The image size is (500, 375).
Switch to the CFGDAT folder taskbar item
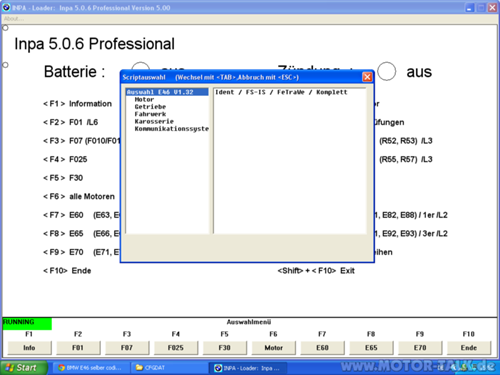168,368
